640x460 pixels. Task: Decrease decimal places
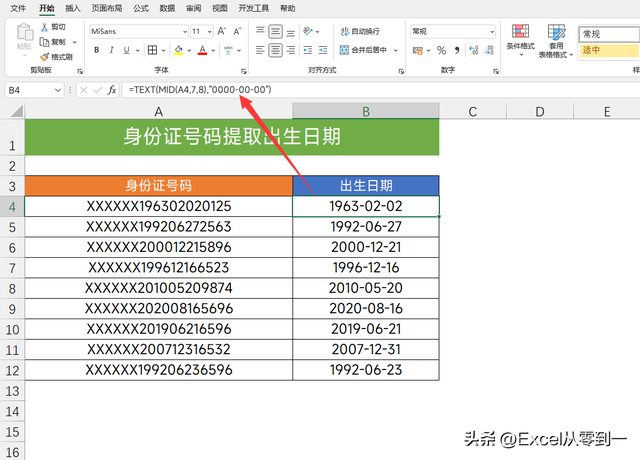click(x=489, y=51)
